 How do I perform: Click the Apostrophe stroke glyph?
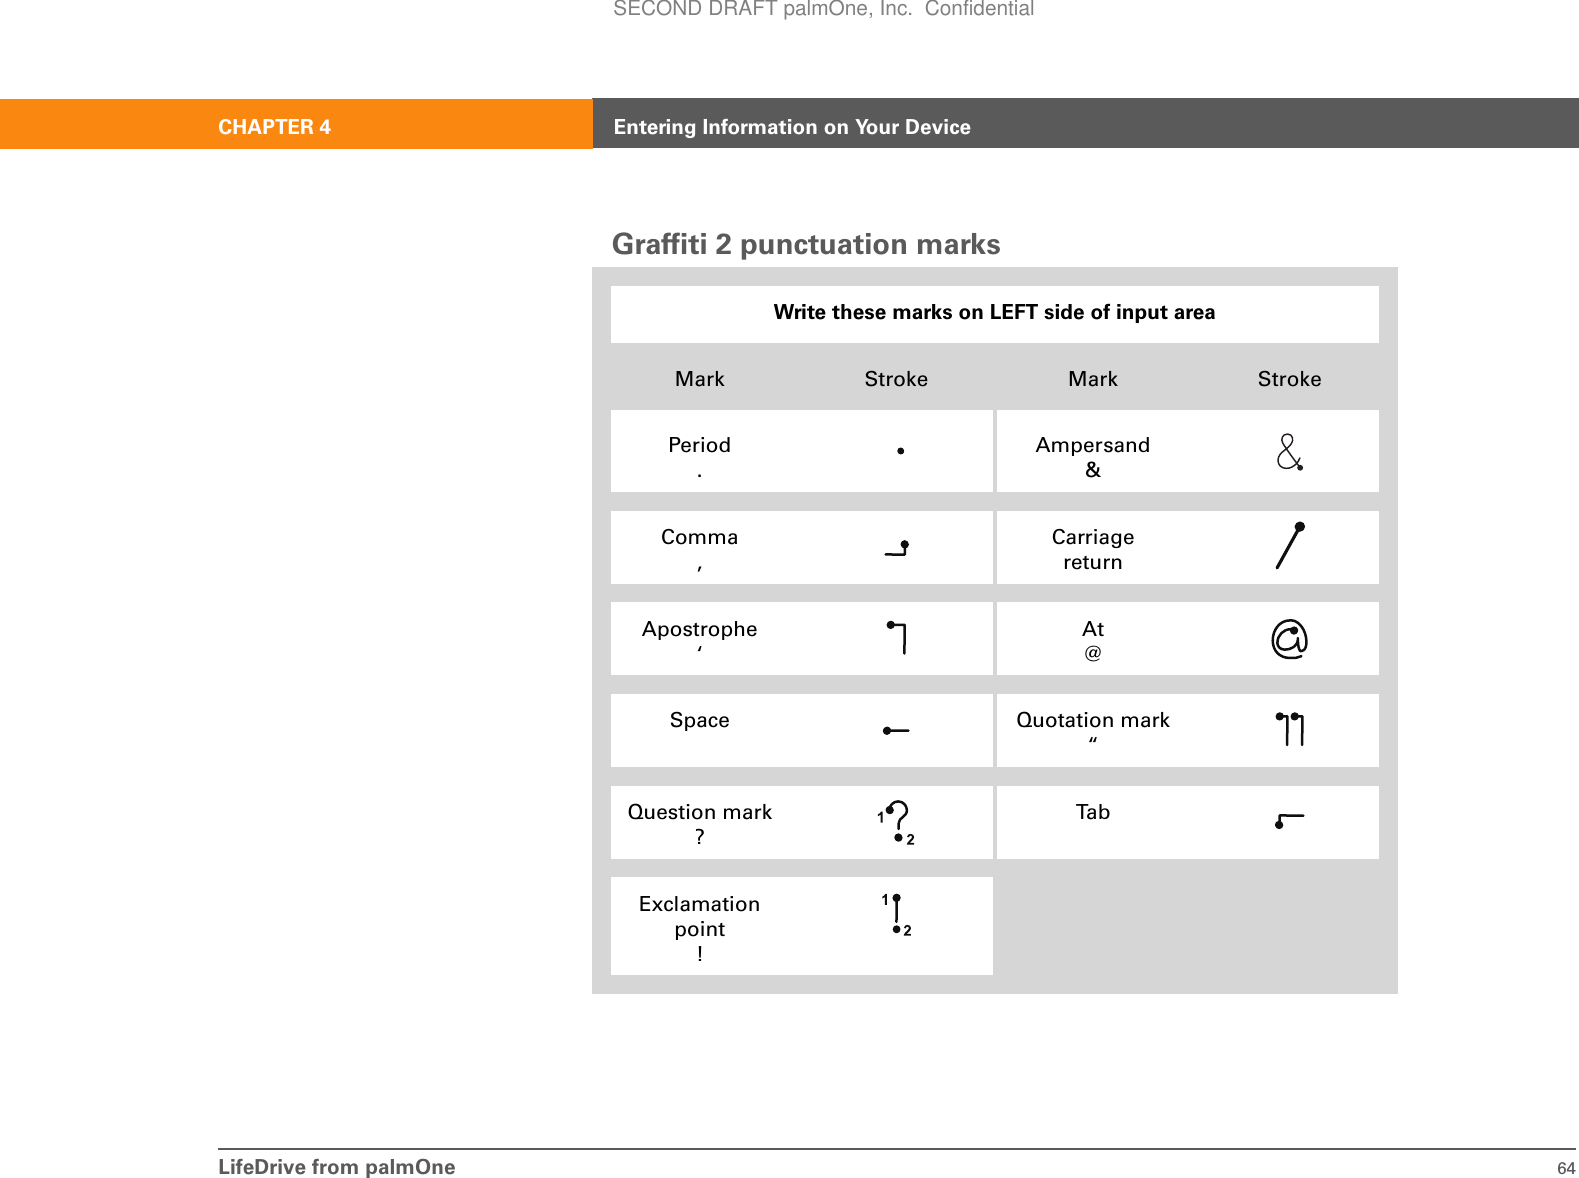tap(897, 637)
